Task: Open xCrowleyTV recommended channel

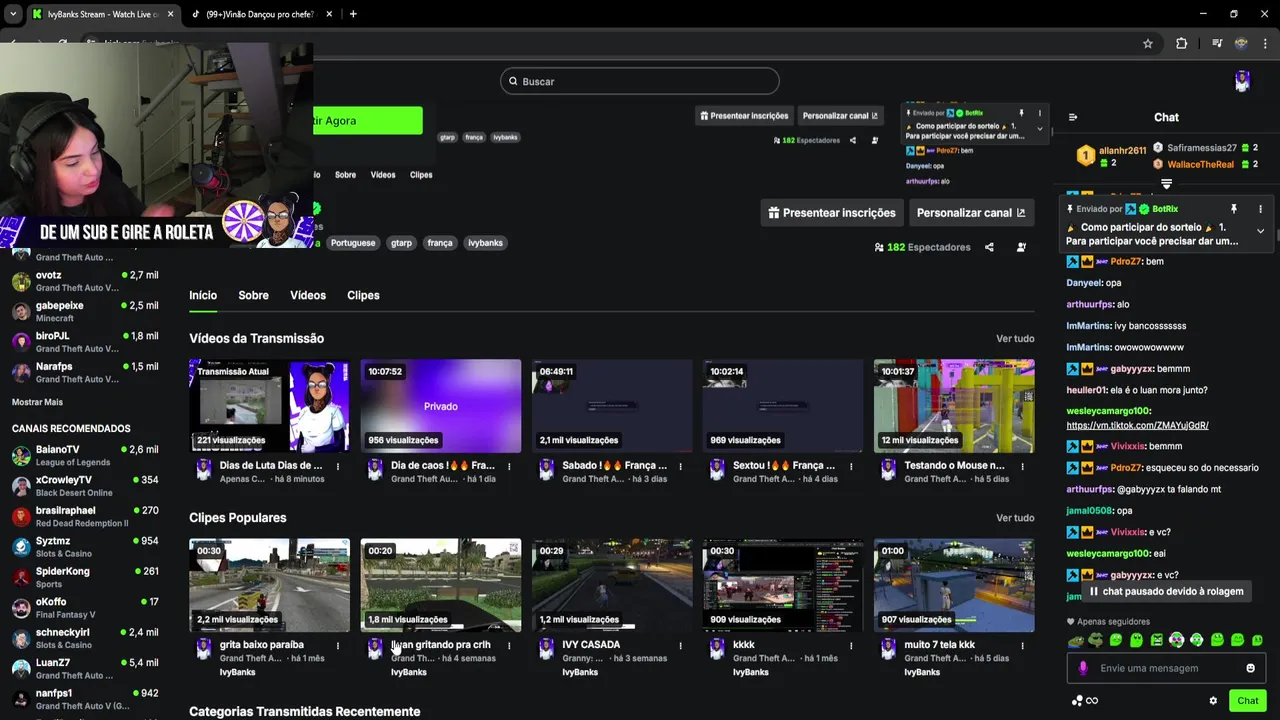Action: pyautogui.click(x=85, y=486)
